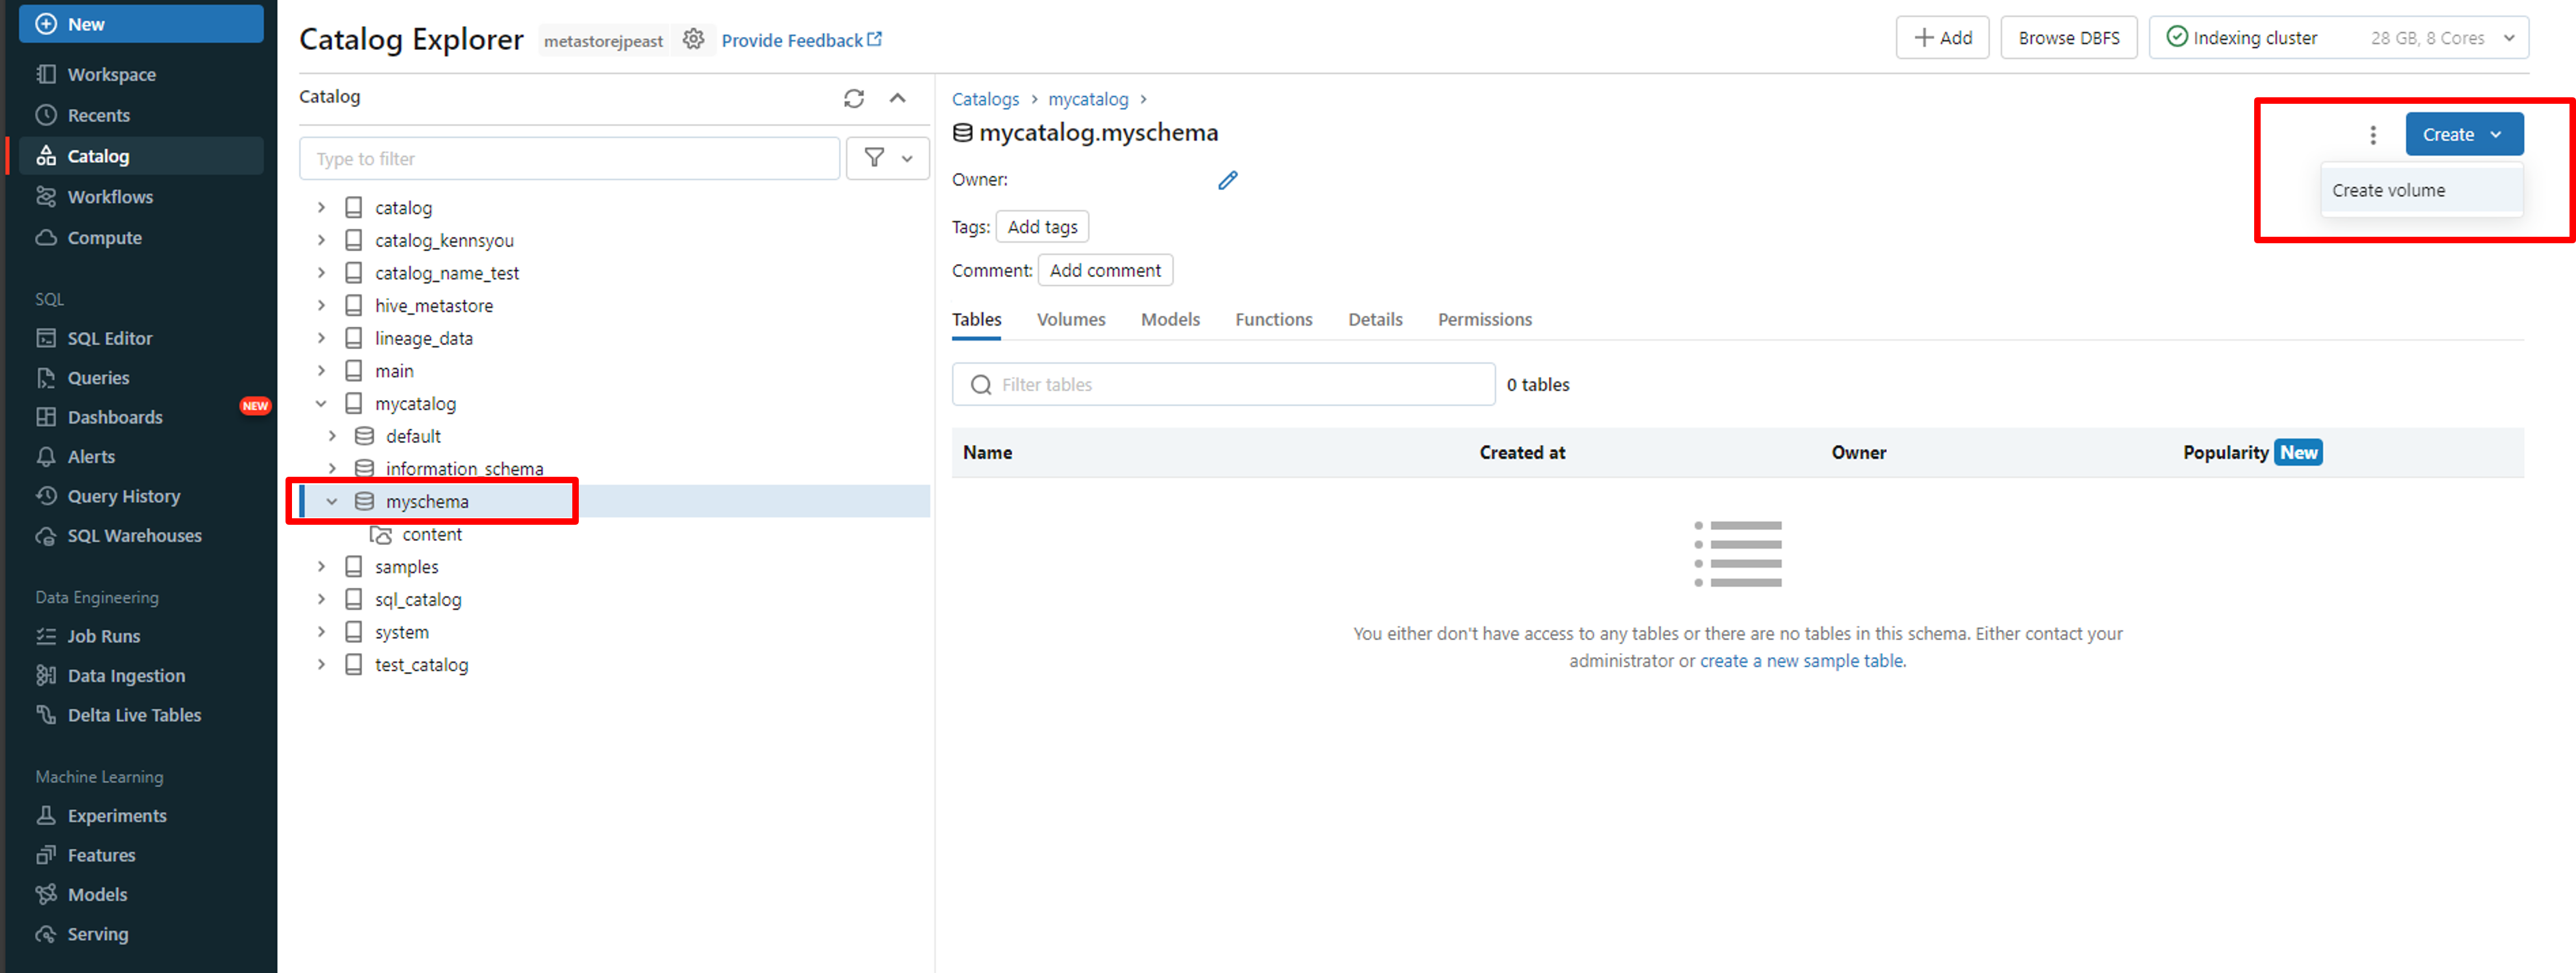
Task: Switch to the Volumes tab
Action: [x=1070, y=319]
